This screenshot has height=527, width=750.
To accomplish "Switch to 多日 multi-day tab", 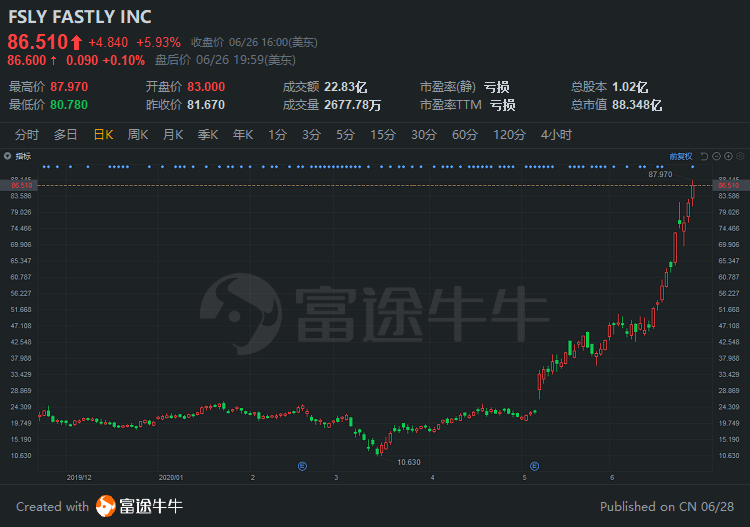I will click(x=66, y=135).
